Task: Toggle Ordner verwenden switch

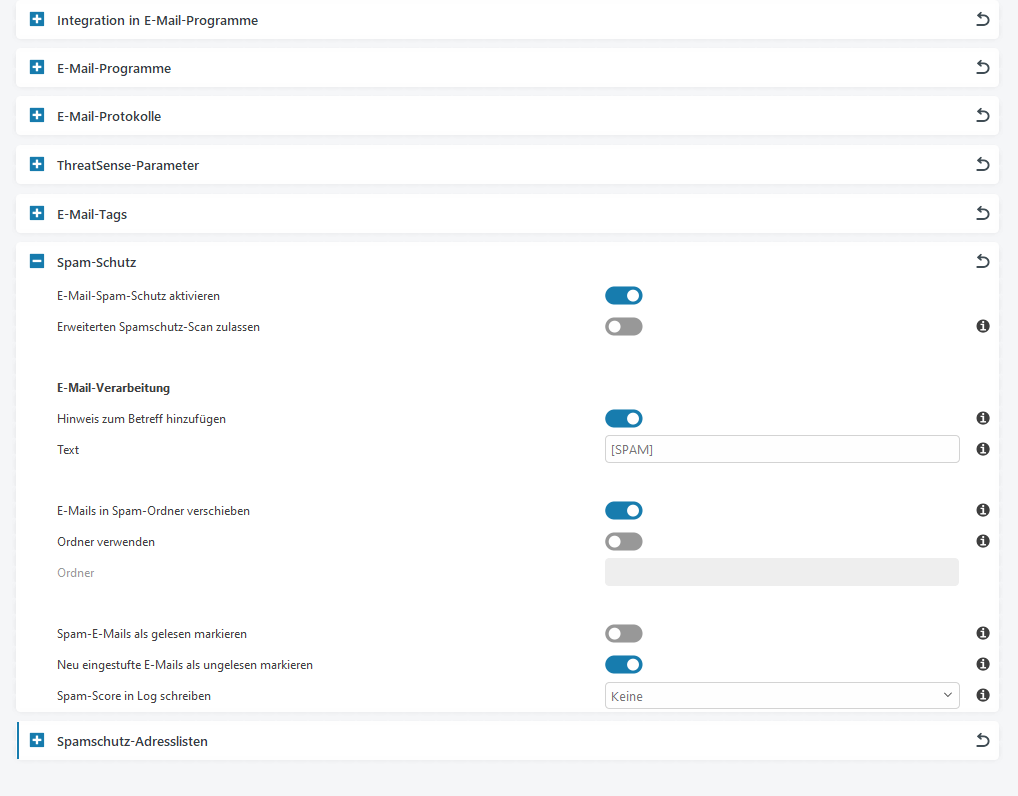Action: coord(624,541)
